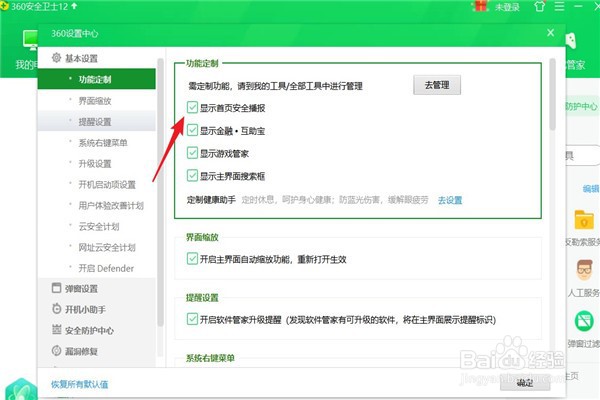Open the main menu hamburger icon
This screenshot has height=400, width=600.
pyautogui.click(x=559, y=7)
